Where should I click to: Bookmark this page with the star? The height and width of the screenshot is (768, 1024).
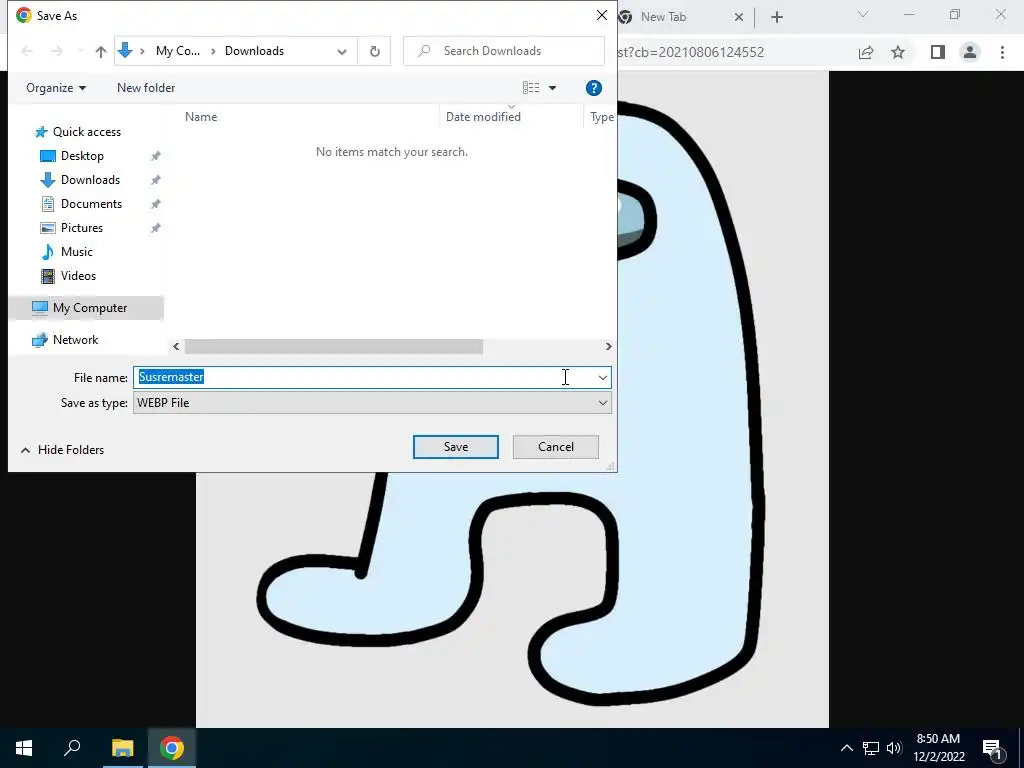898,52
